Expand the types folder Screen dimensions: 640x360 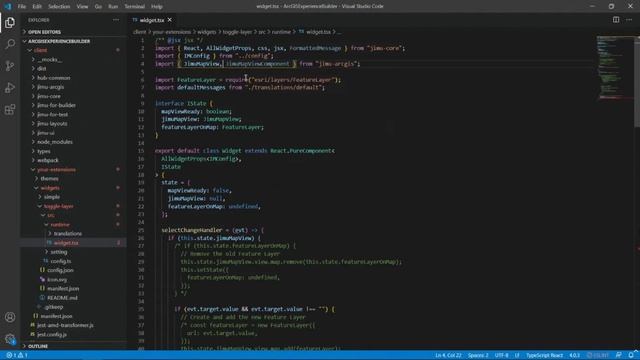click(x=73, y=151)
